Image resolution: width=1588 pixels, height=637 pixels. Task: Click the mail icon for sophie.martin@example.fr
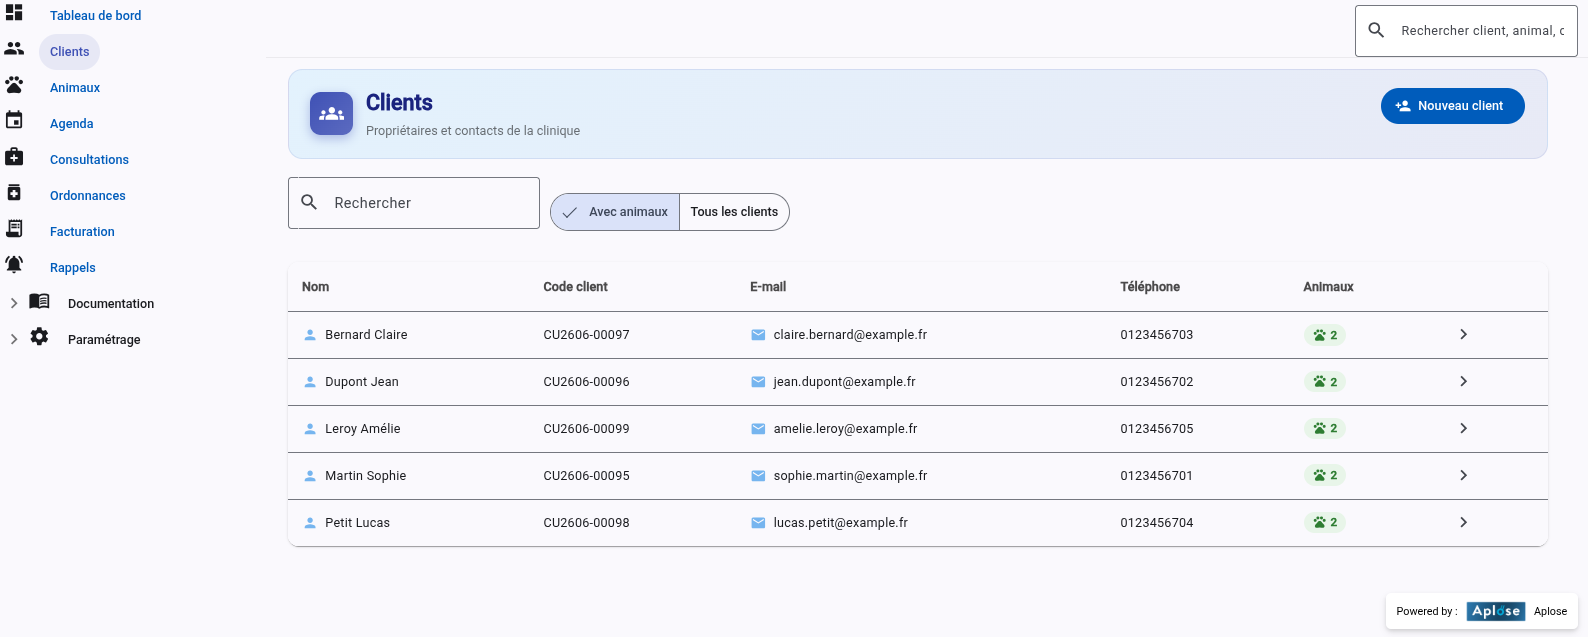(758, 476)
